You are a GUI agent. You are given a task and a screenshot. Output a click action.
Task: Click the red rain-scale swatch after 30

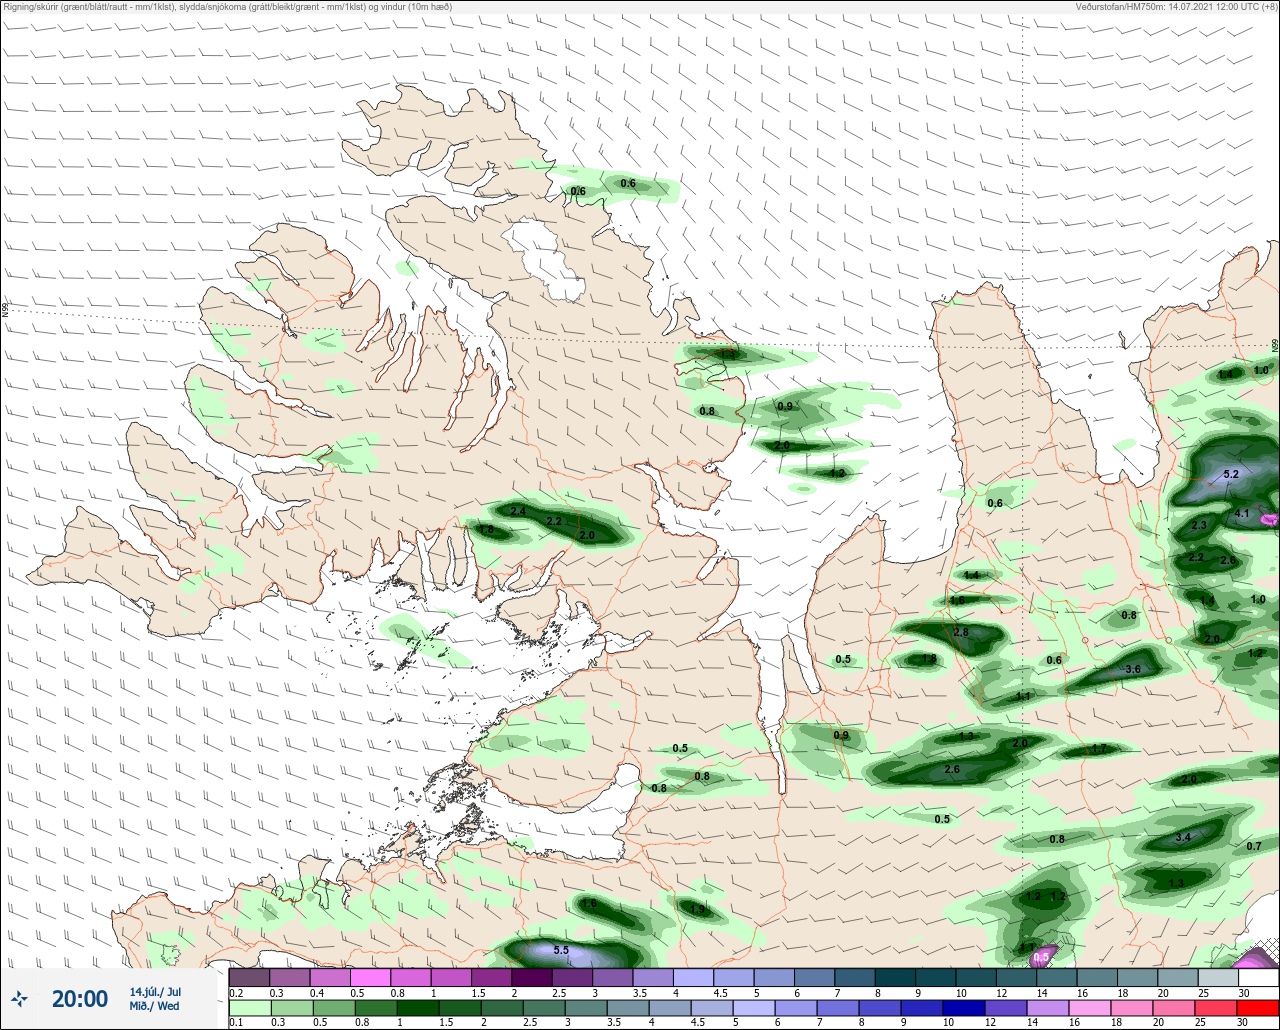[1258, 1008]
